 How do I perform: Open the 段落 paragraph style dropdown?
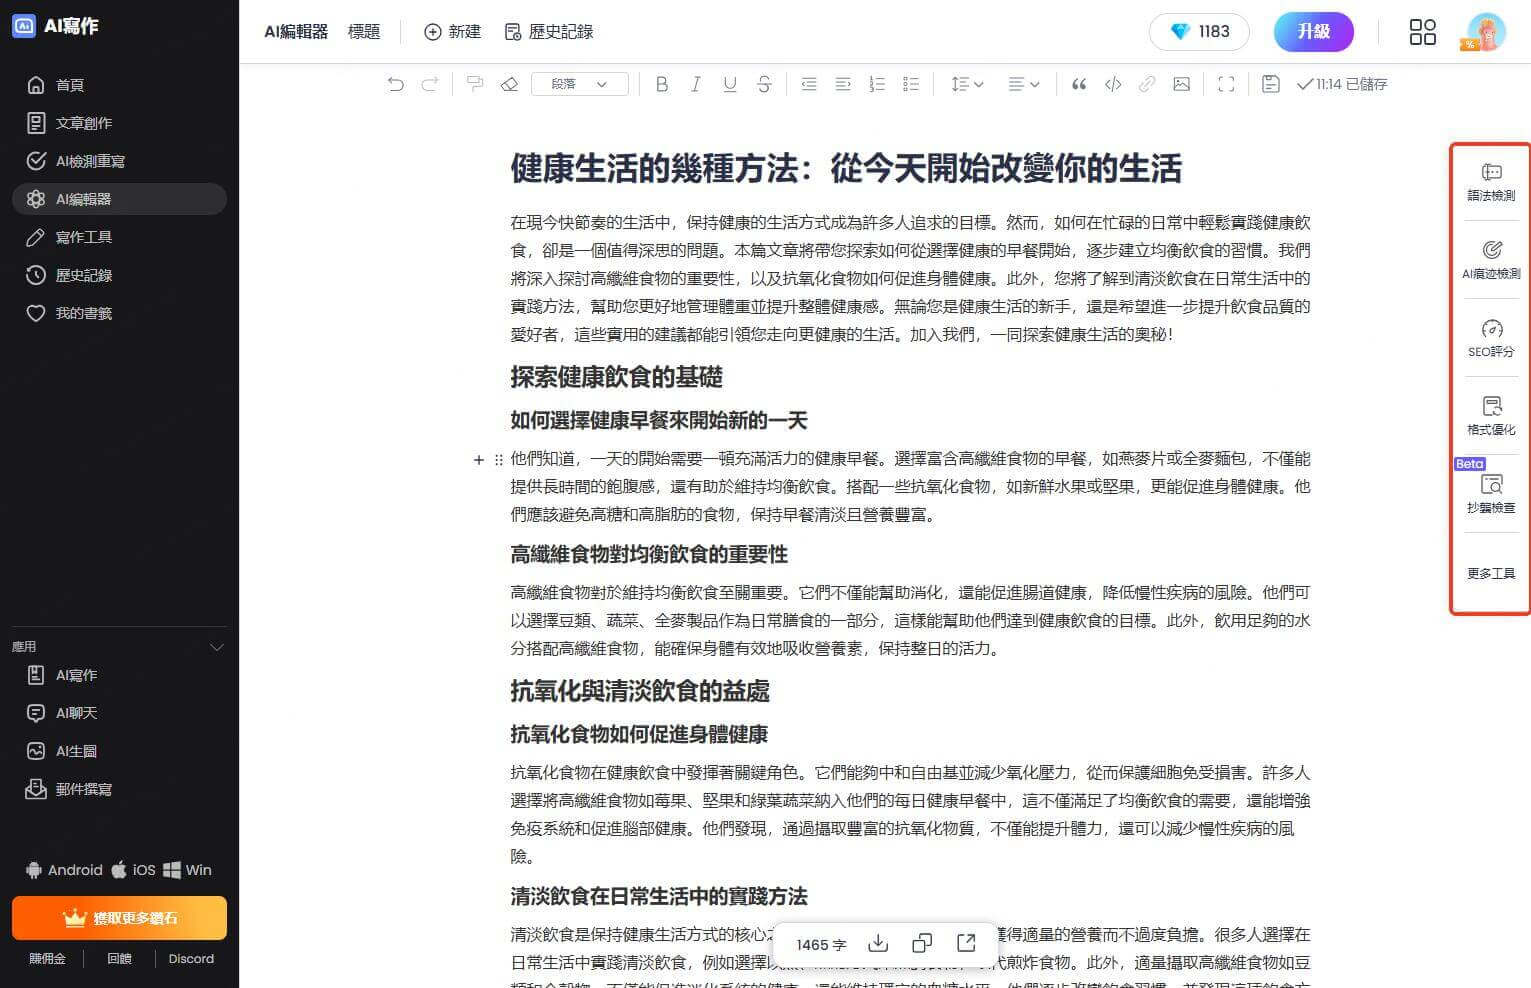click(580, 84)
